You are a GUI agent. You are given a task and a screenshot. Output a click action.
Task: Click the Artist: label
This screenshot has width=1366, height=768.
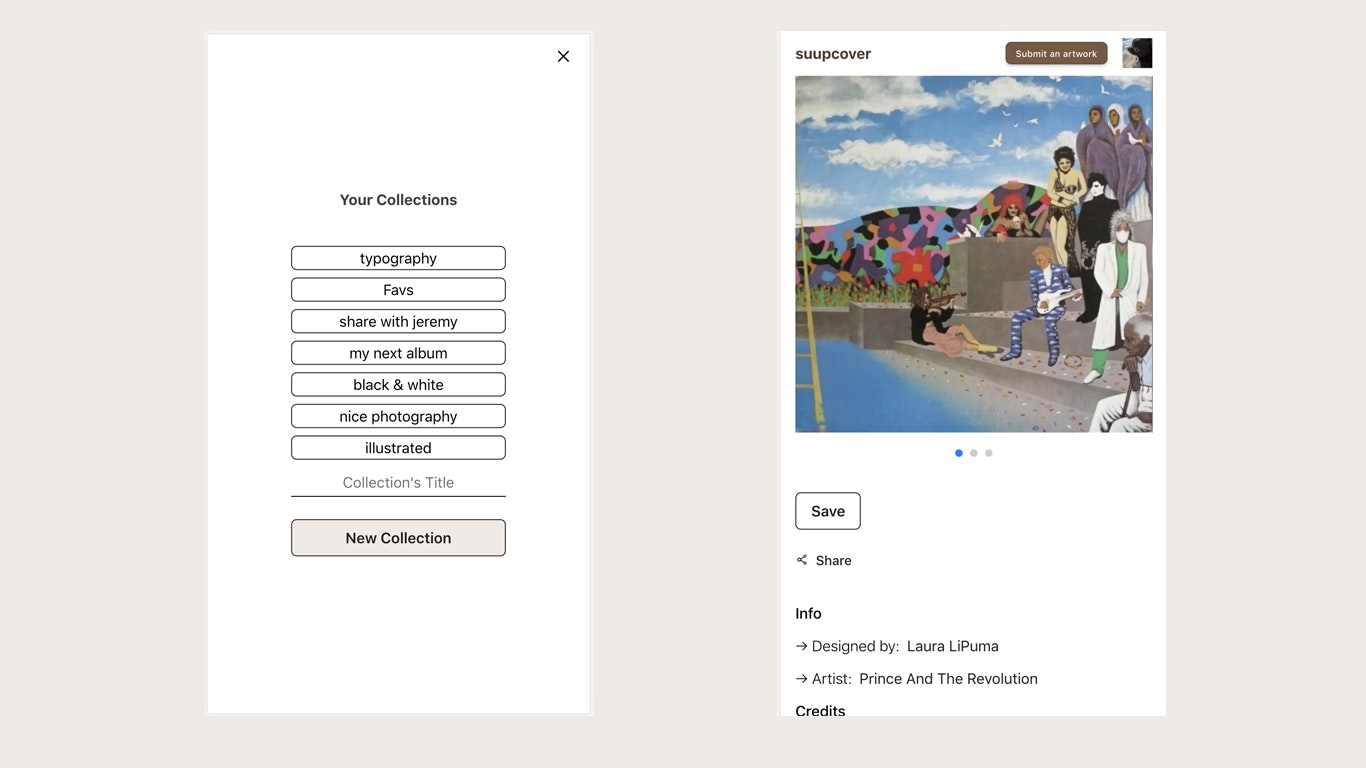(x=832, y=679)
